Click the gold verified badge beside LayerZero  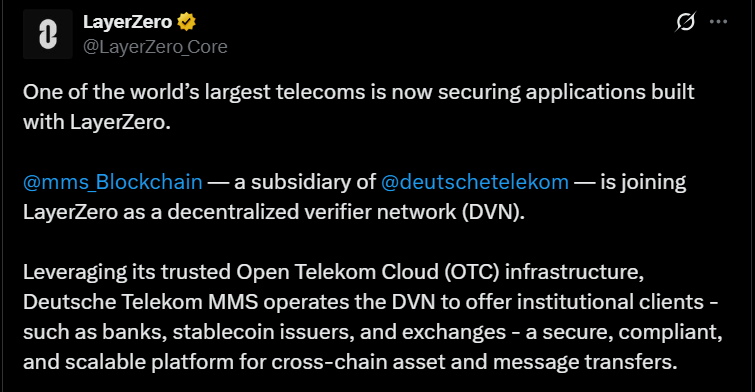tap(186, 22)
